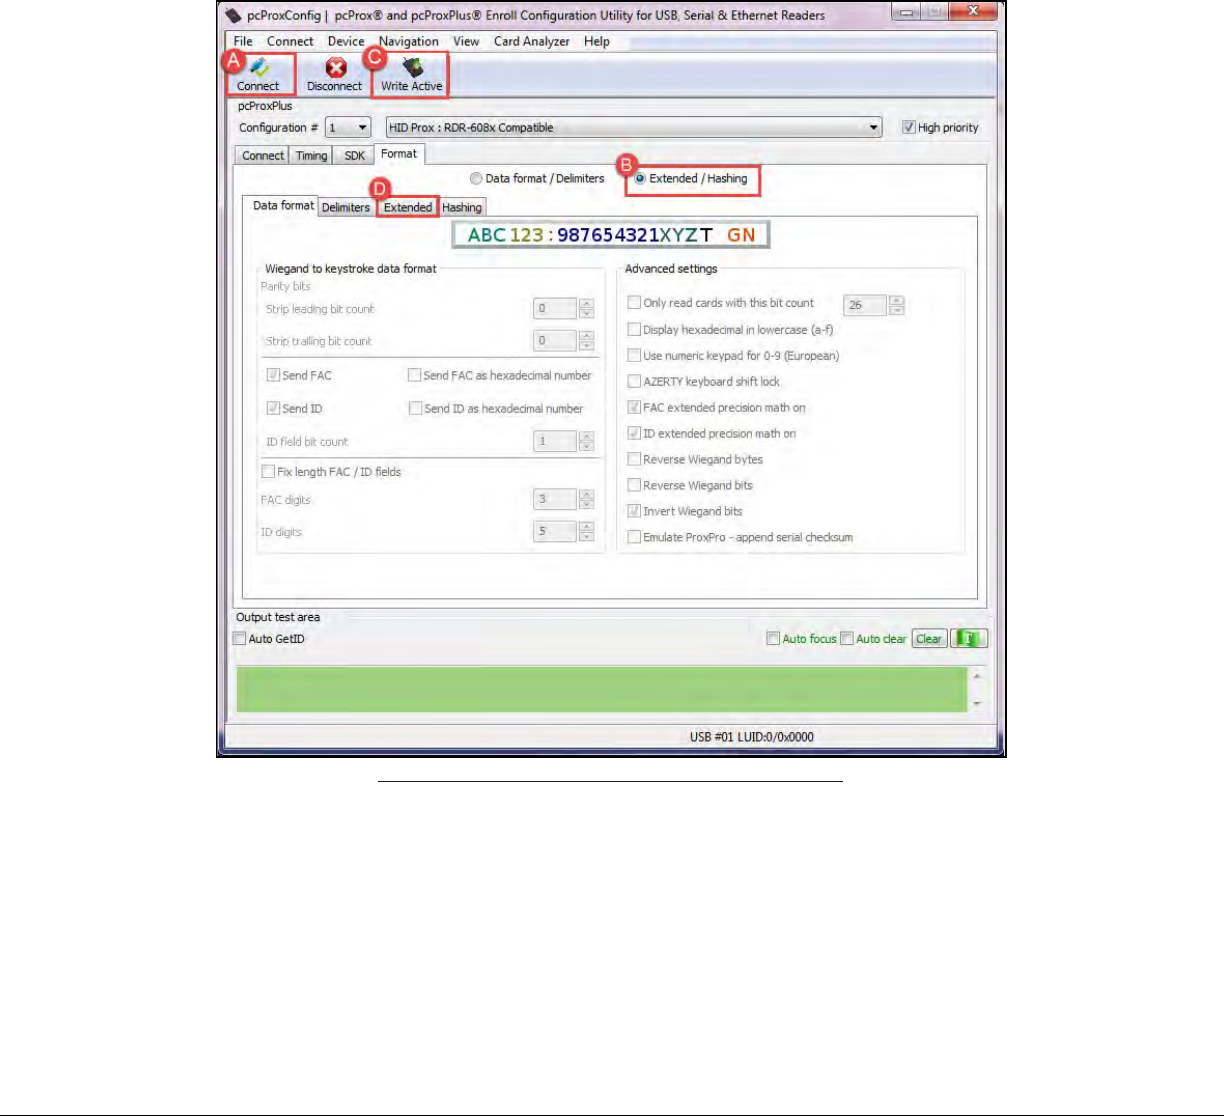Click ID field bit count stepper
The height and width of the screenshot is (1116, 1224).
(x=587, y=441)
